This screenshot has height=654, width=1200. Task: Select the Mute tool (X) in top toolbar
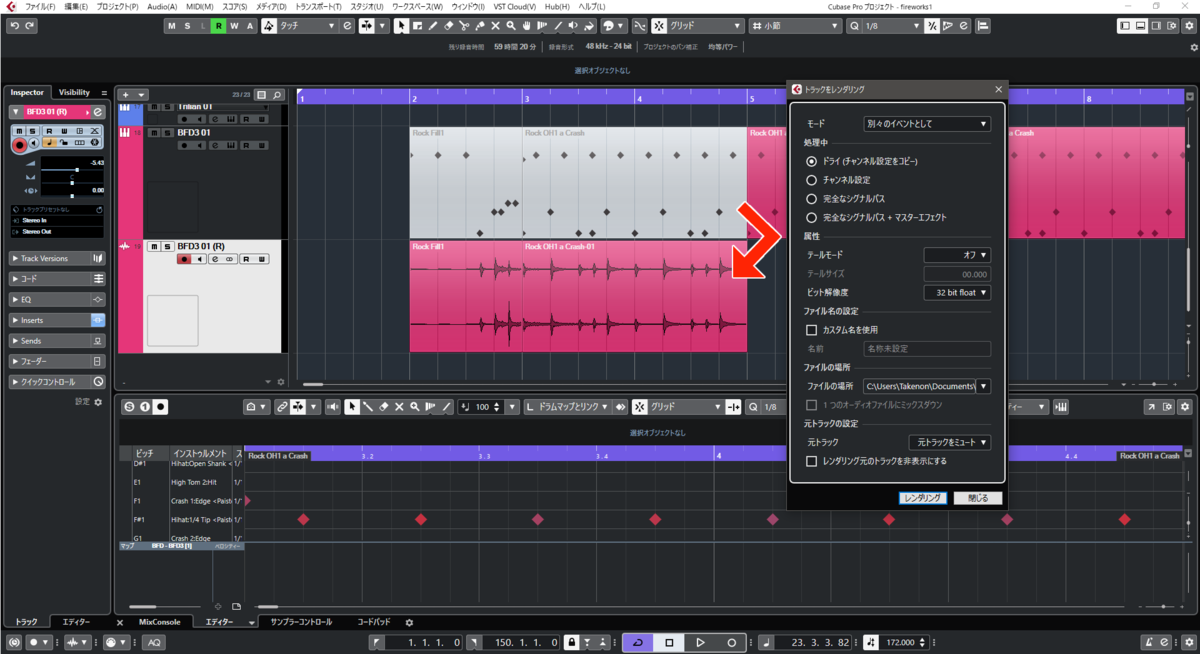495,25
